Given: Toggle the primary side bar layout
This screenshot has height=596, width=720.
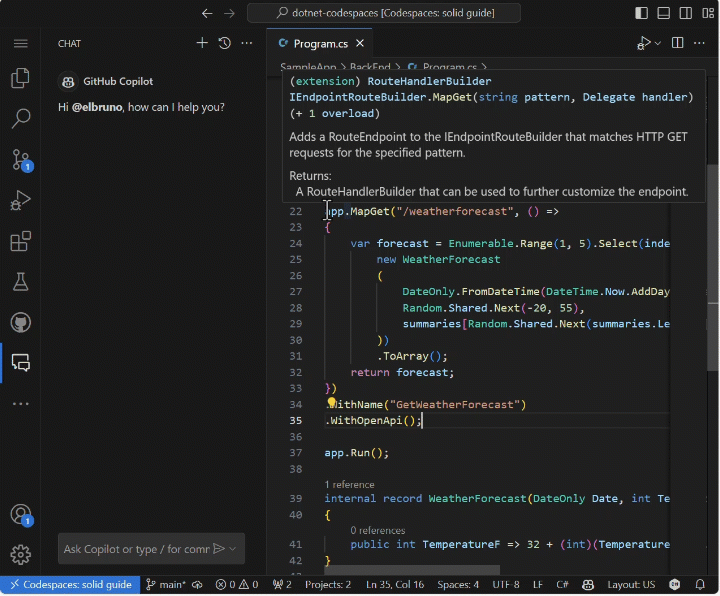Looking at the screenshot, I should (642, 13).
